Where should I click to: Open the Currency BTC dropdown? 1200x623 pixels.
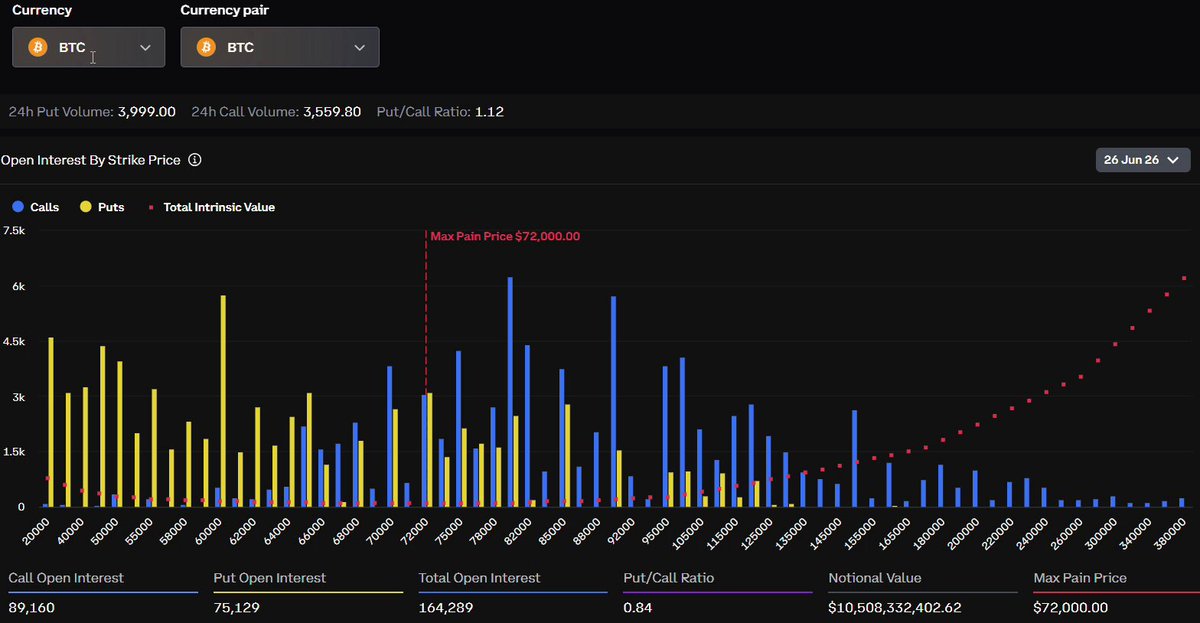(88, 47)
